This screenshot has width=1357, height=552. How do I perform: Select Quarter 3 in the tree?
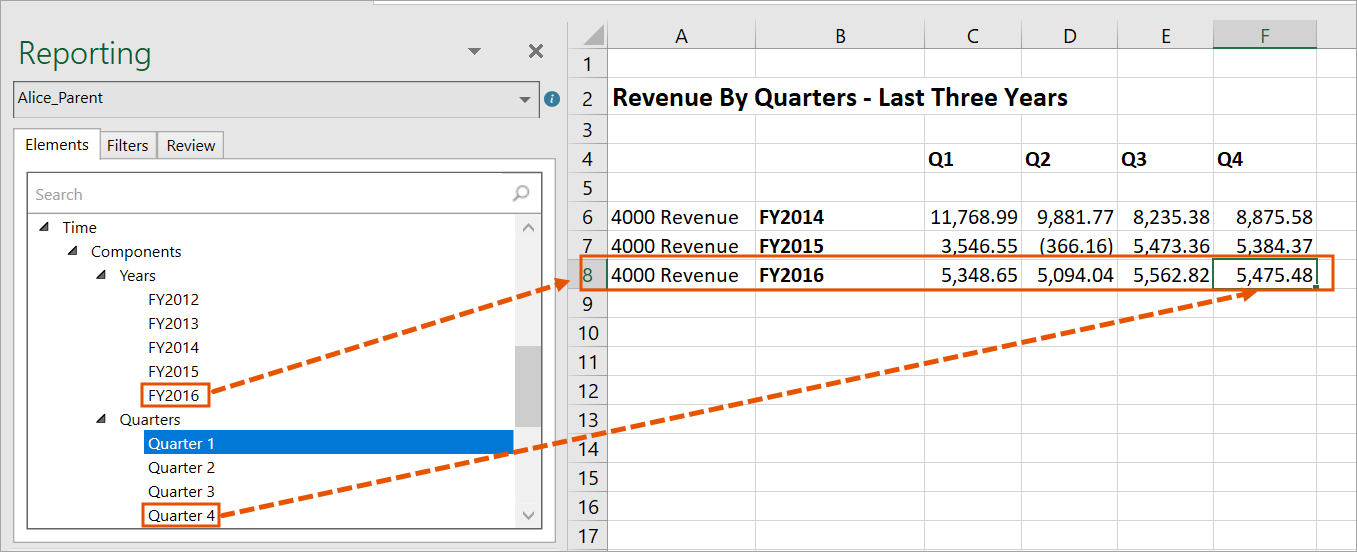point(181,492)
